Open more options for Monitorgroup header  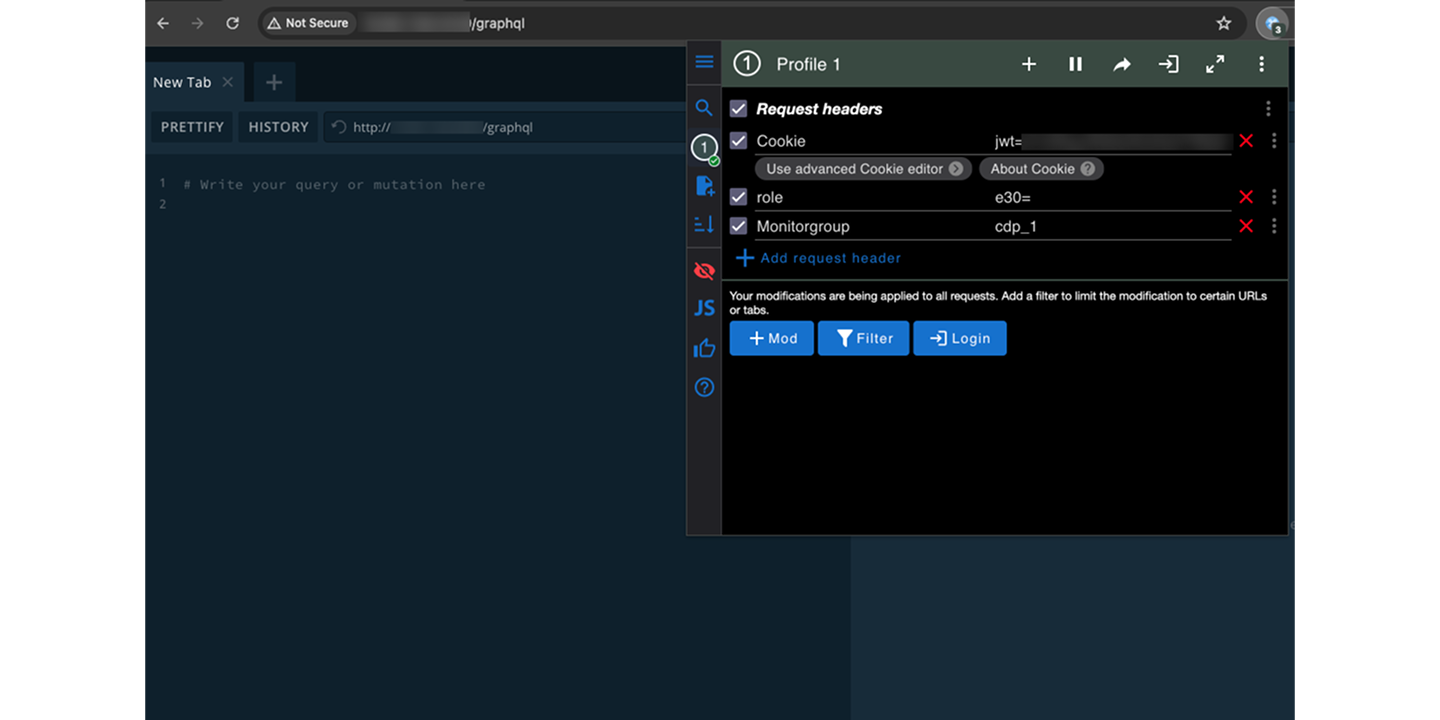point(1273,226)
